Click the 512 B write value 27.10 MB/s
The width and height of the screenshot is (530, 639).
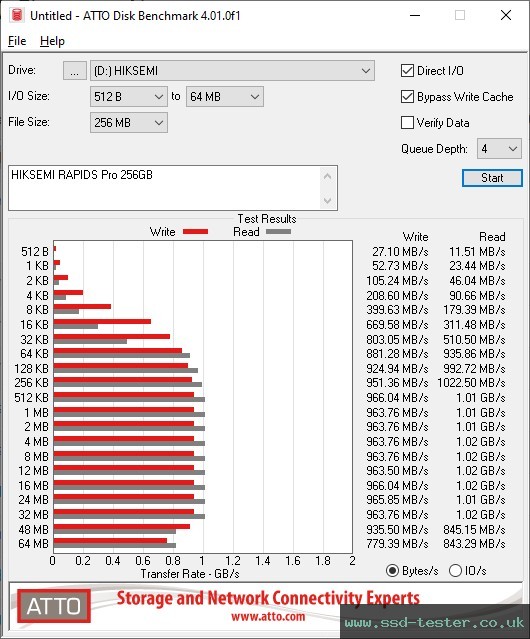pyautogui.click(x=400, y=252)
